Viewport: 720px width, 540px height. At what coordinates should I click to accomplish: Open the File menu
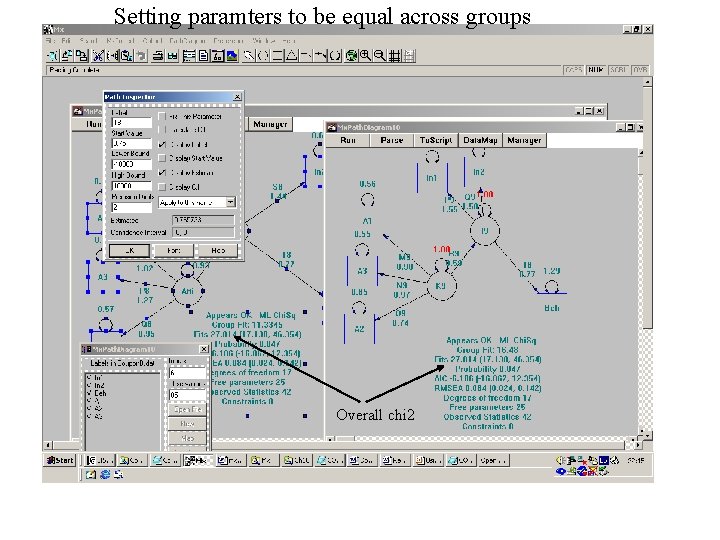(x=51, y=41)
